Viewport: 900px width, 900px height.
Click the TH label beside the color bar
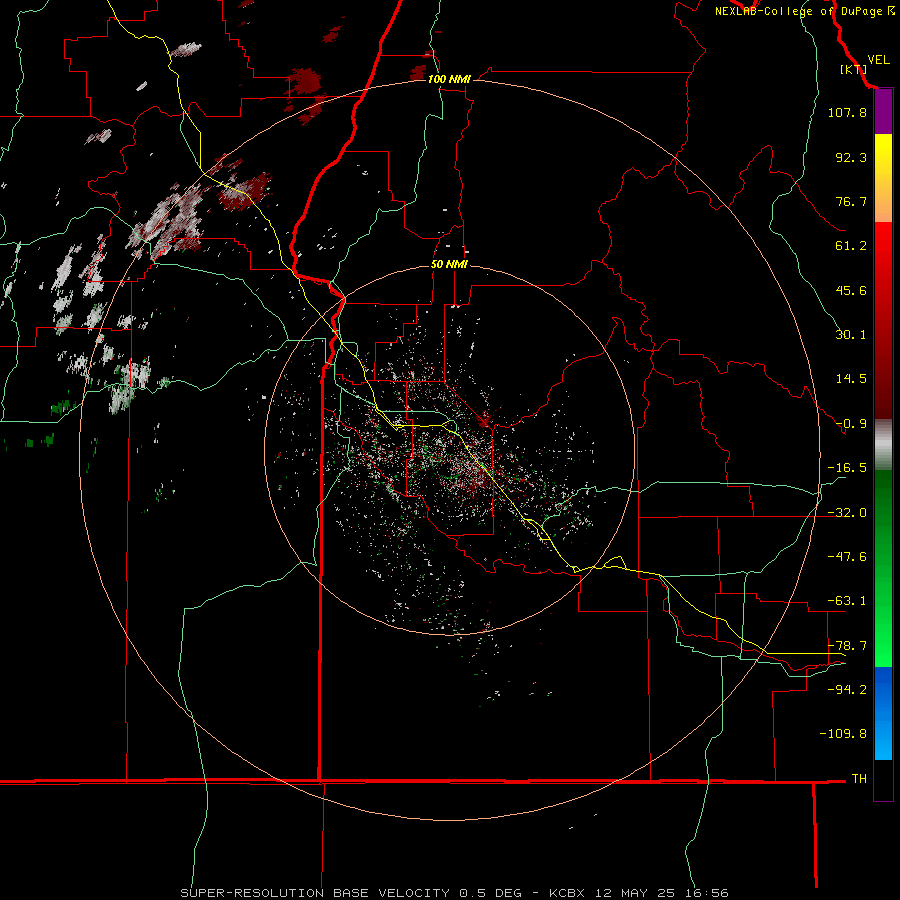[859, 779]
